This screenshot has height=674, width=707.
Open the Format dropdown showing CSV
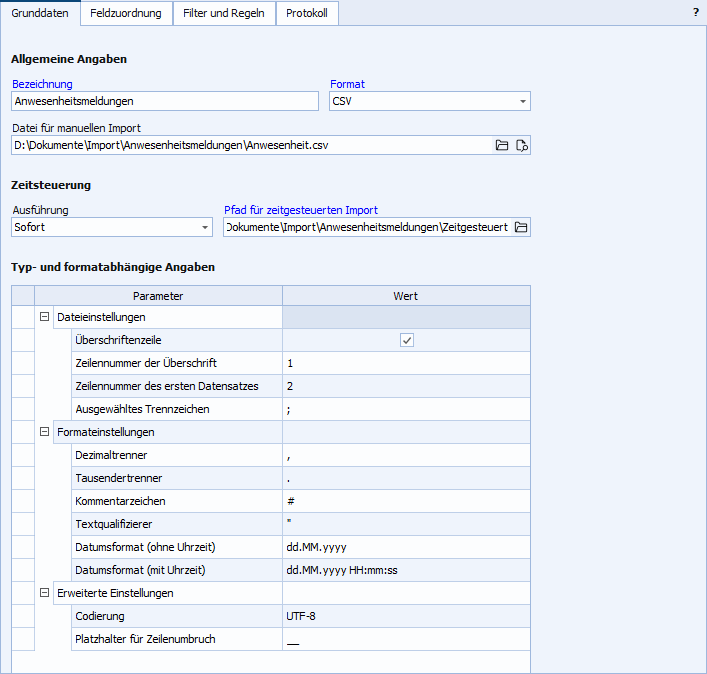pyautogui.click(x=523, y=101)
